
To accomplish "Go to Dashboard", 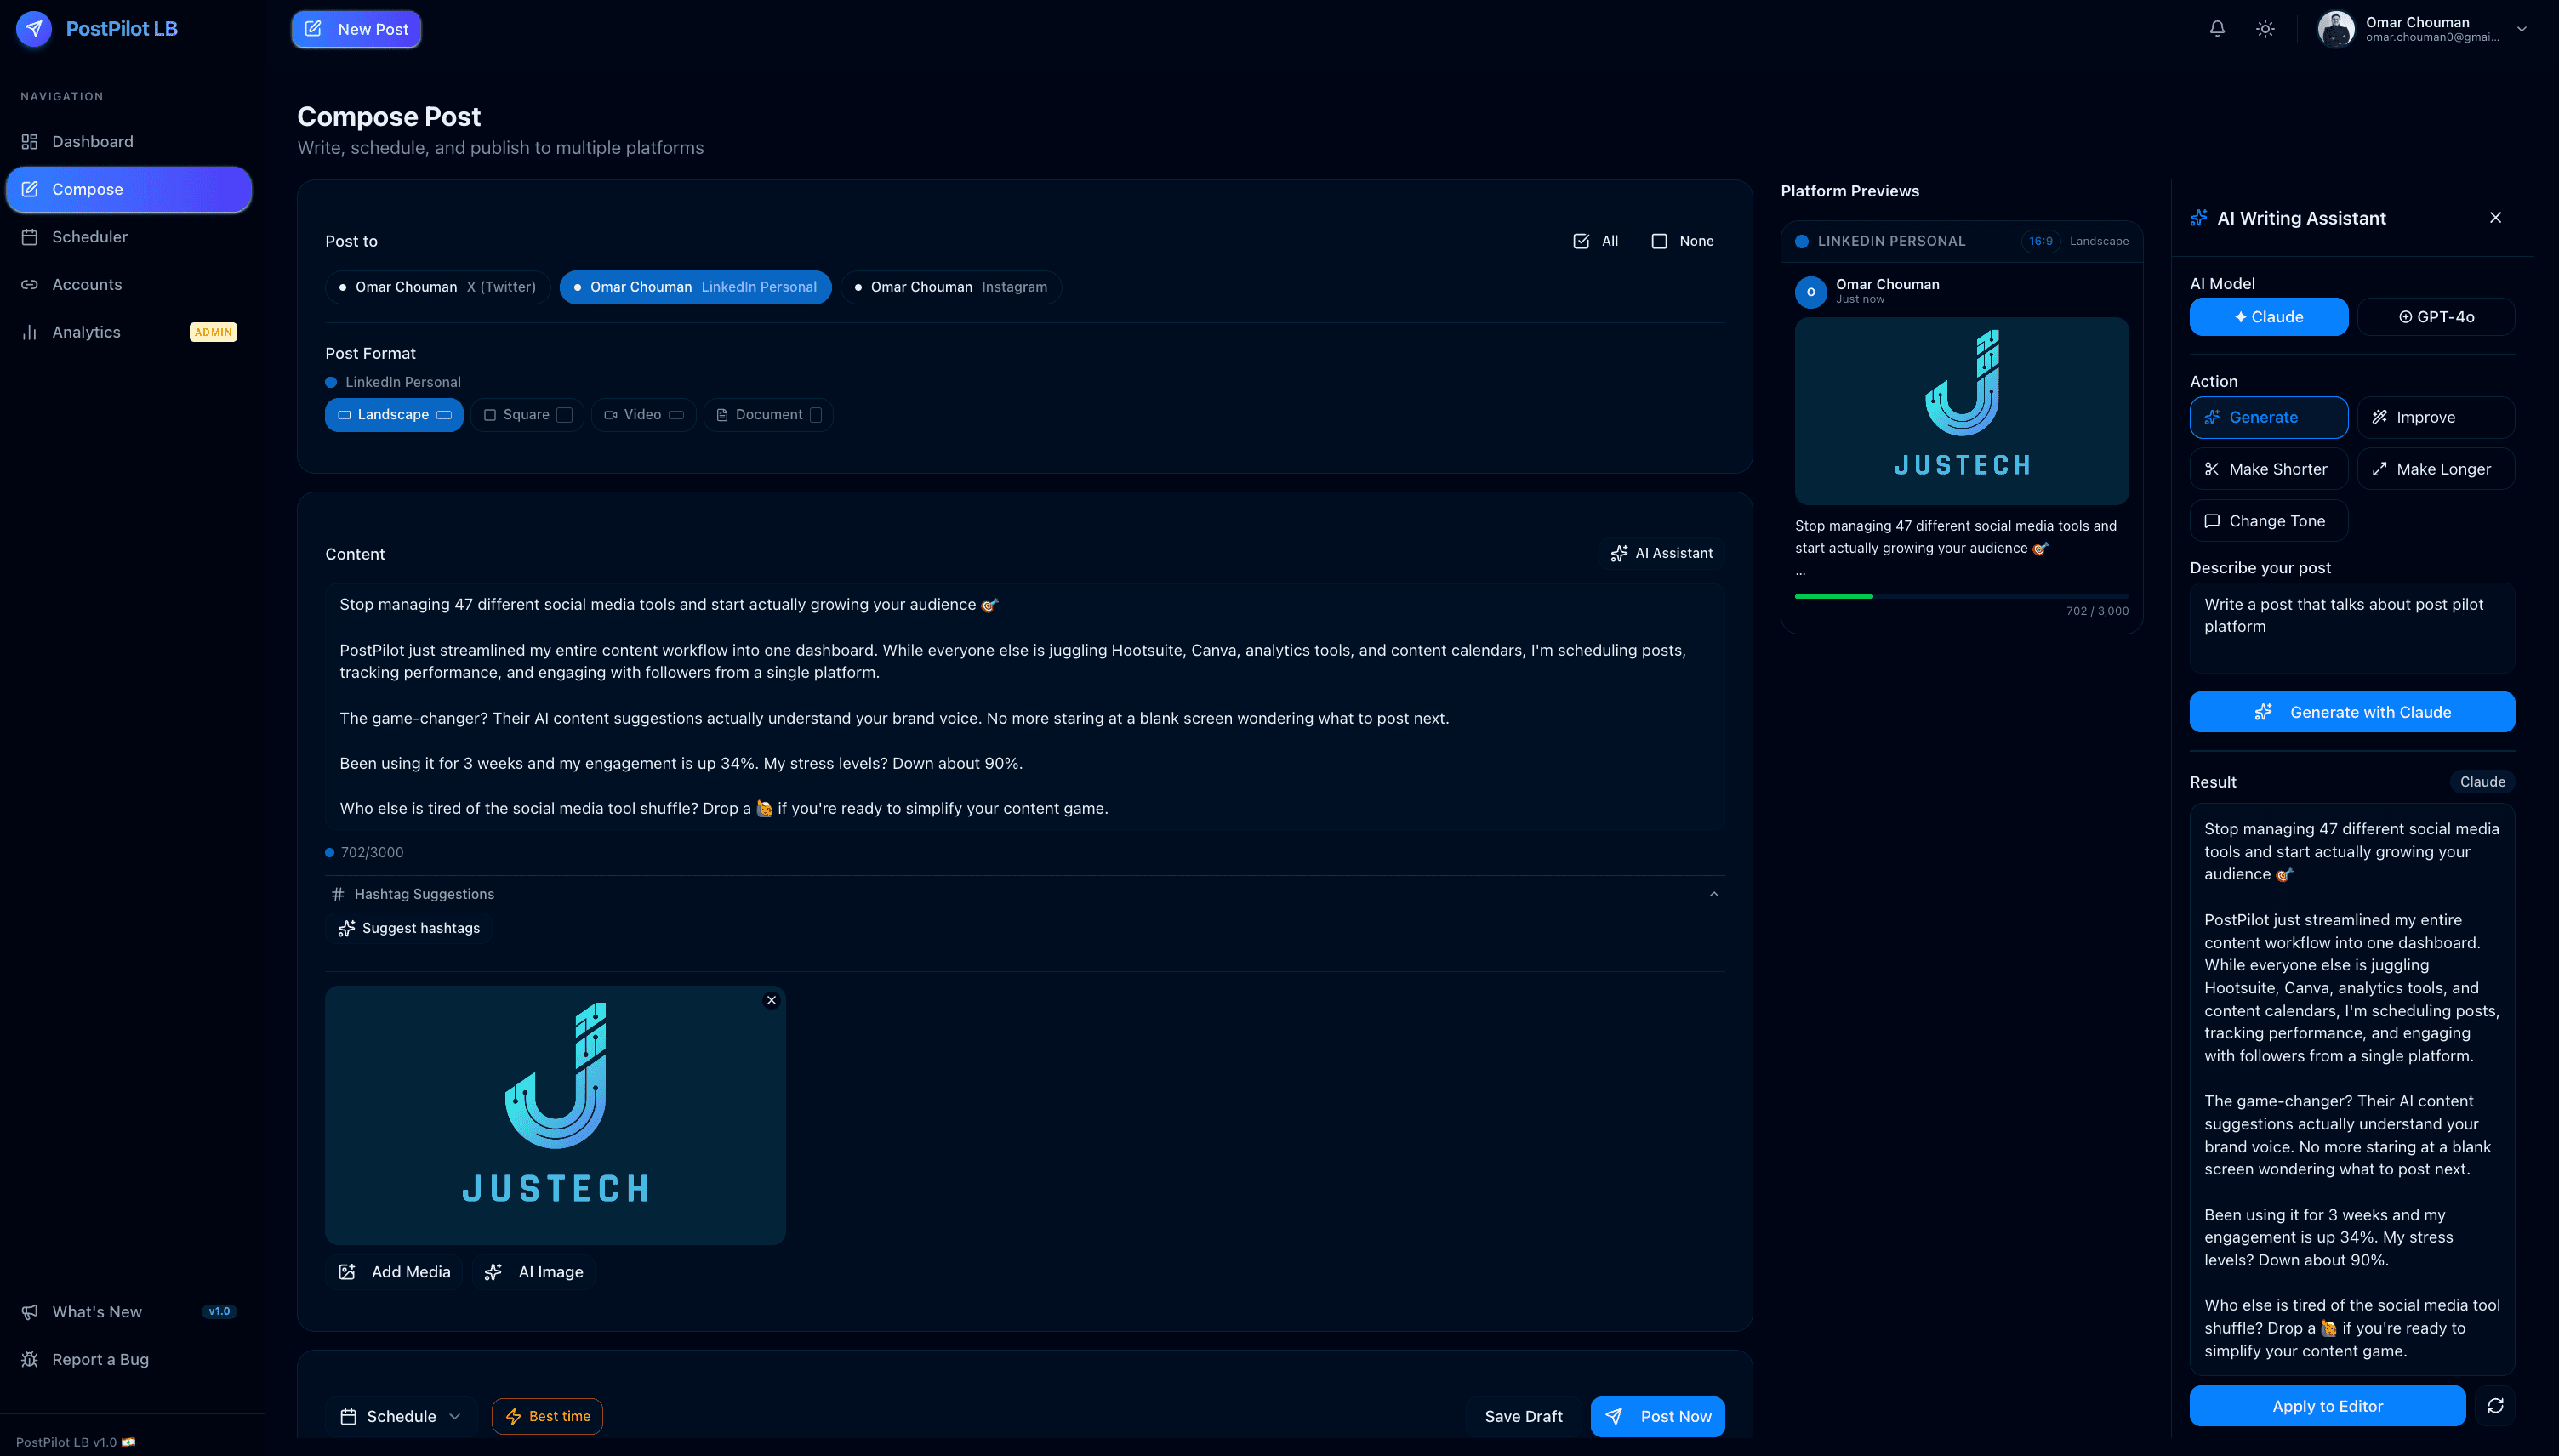I will point(129,141).
